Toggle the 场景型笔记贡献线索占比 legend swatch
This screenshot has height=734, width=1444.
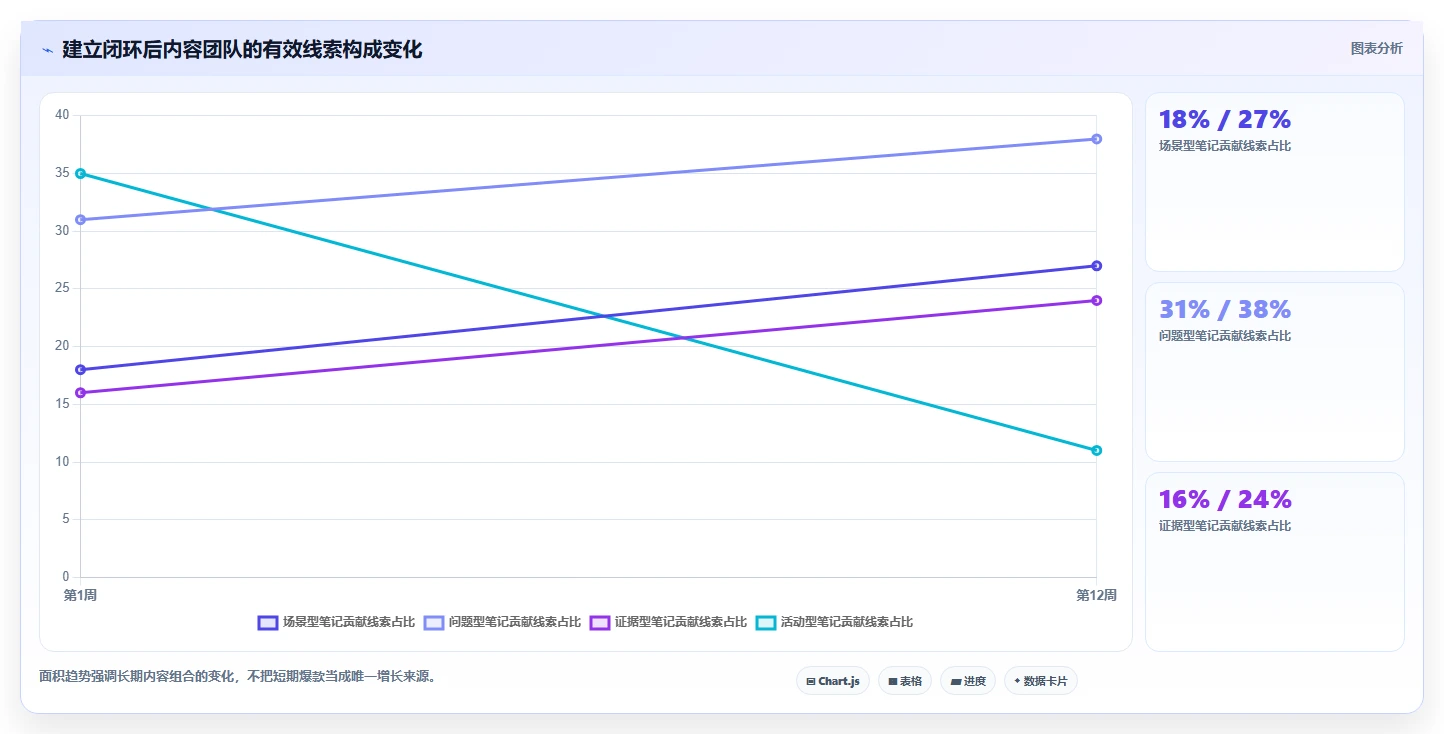(x=268, y=622)
